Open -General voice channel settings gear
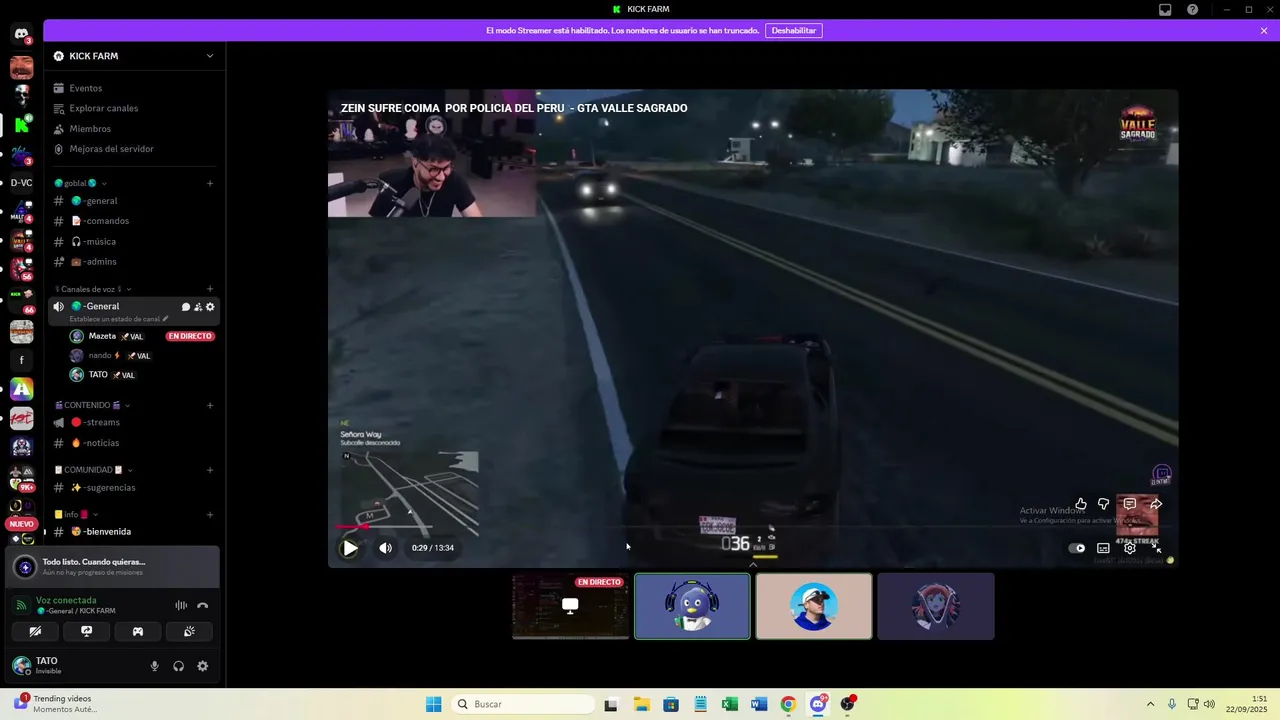The image size is (1280, 720). pos(210,307)
